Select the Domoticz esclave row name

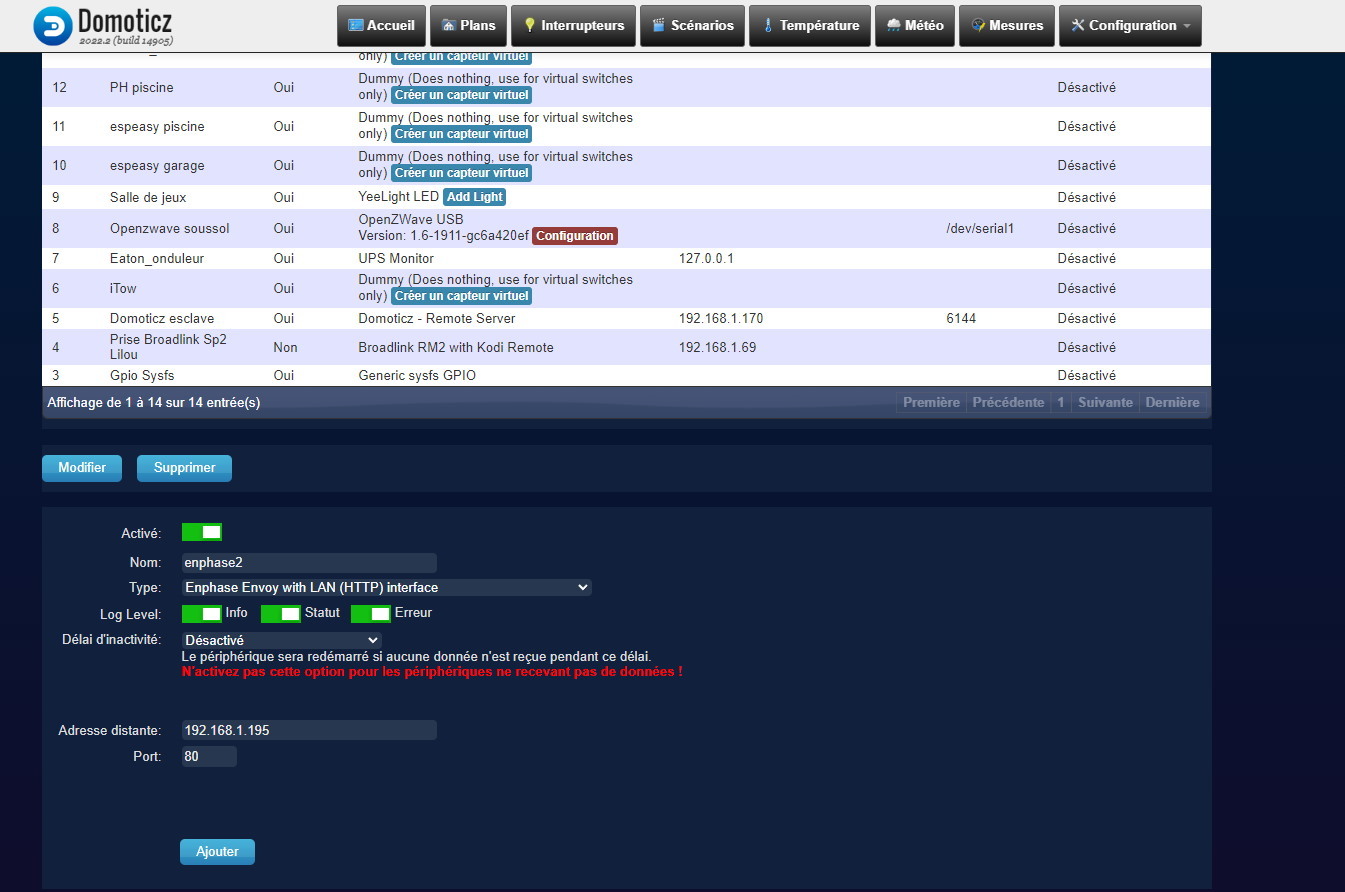tap(162, 319)
